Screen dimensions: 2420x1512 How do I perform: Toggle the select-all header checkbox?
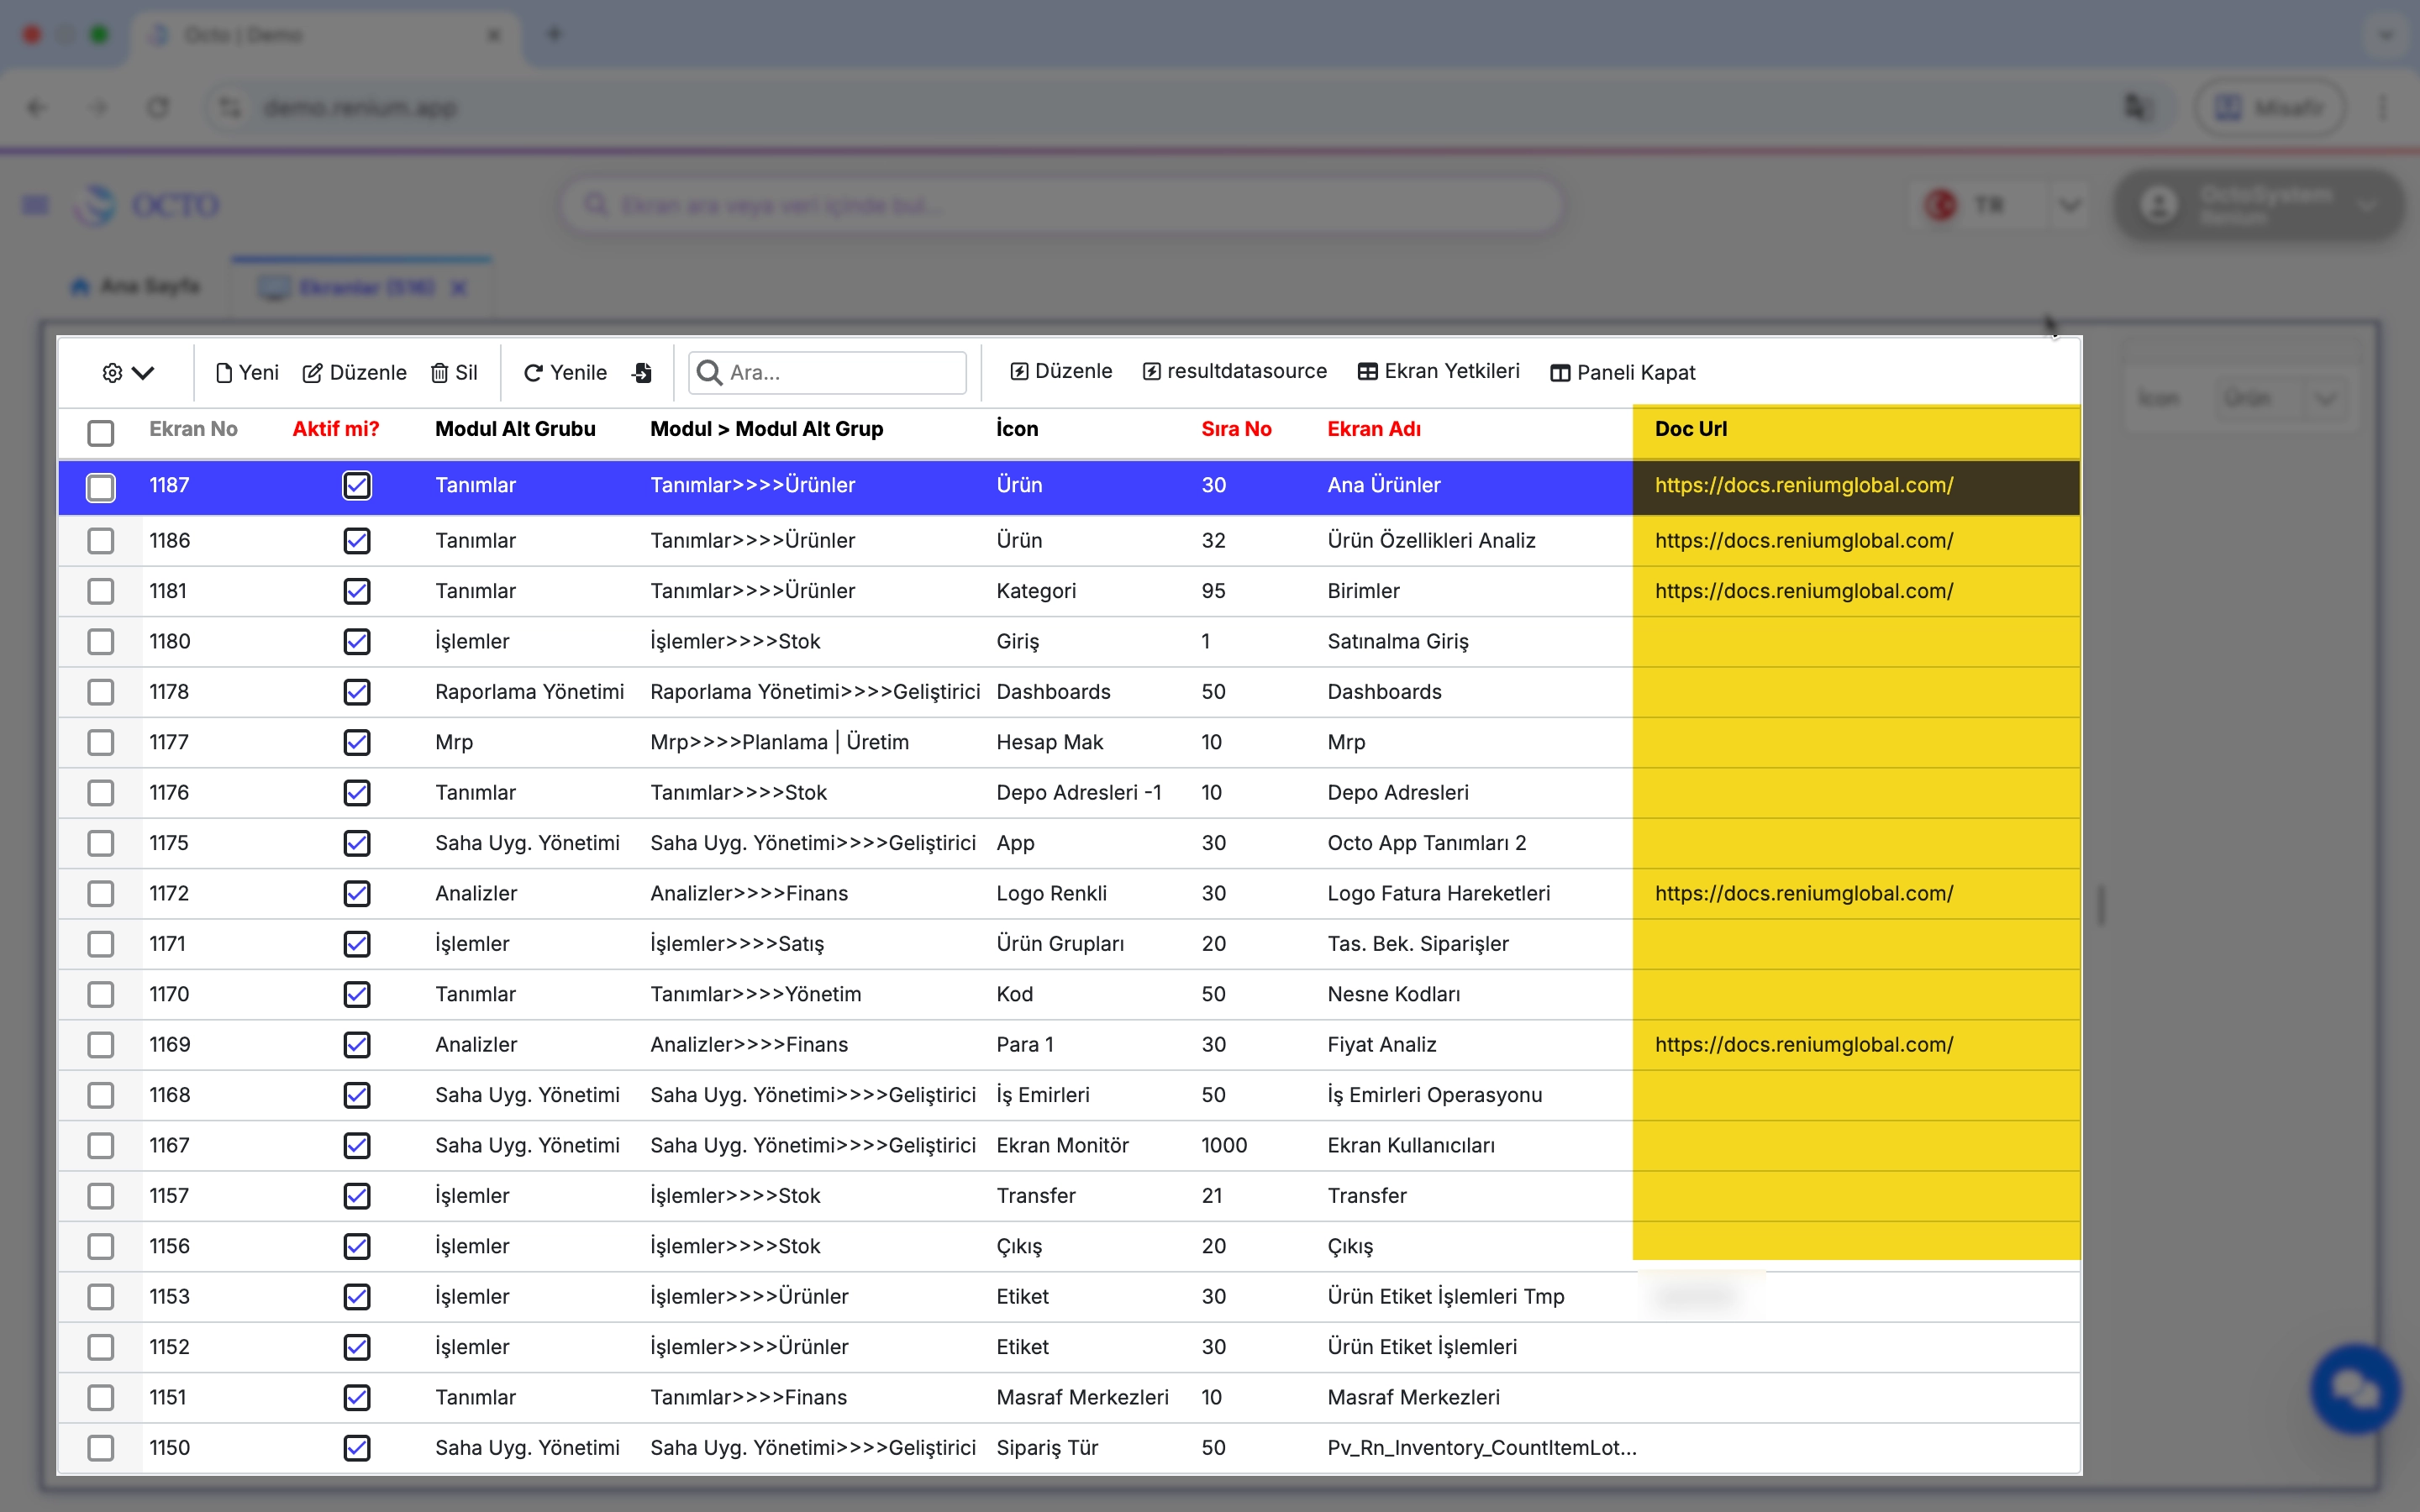(101, 433)
